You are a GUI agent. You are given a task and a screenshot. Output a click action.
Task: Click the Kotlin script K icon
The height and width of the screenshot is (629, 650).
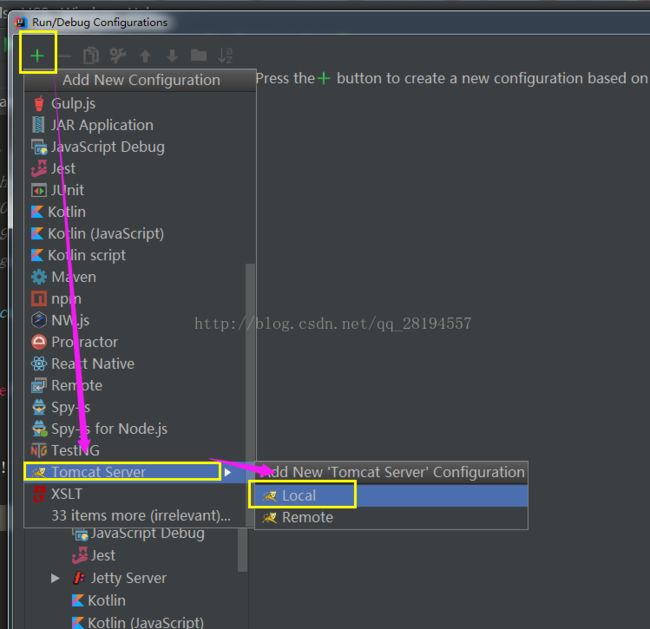[37, 255]
